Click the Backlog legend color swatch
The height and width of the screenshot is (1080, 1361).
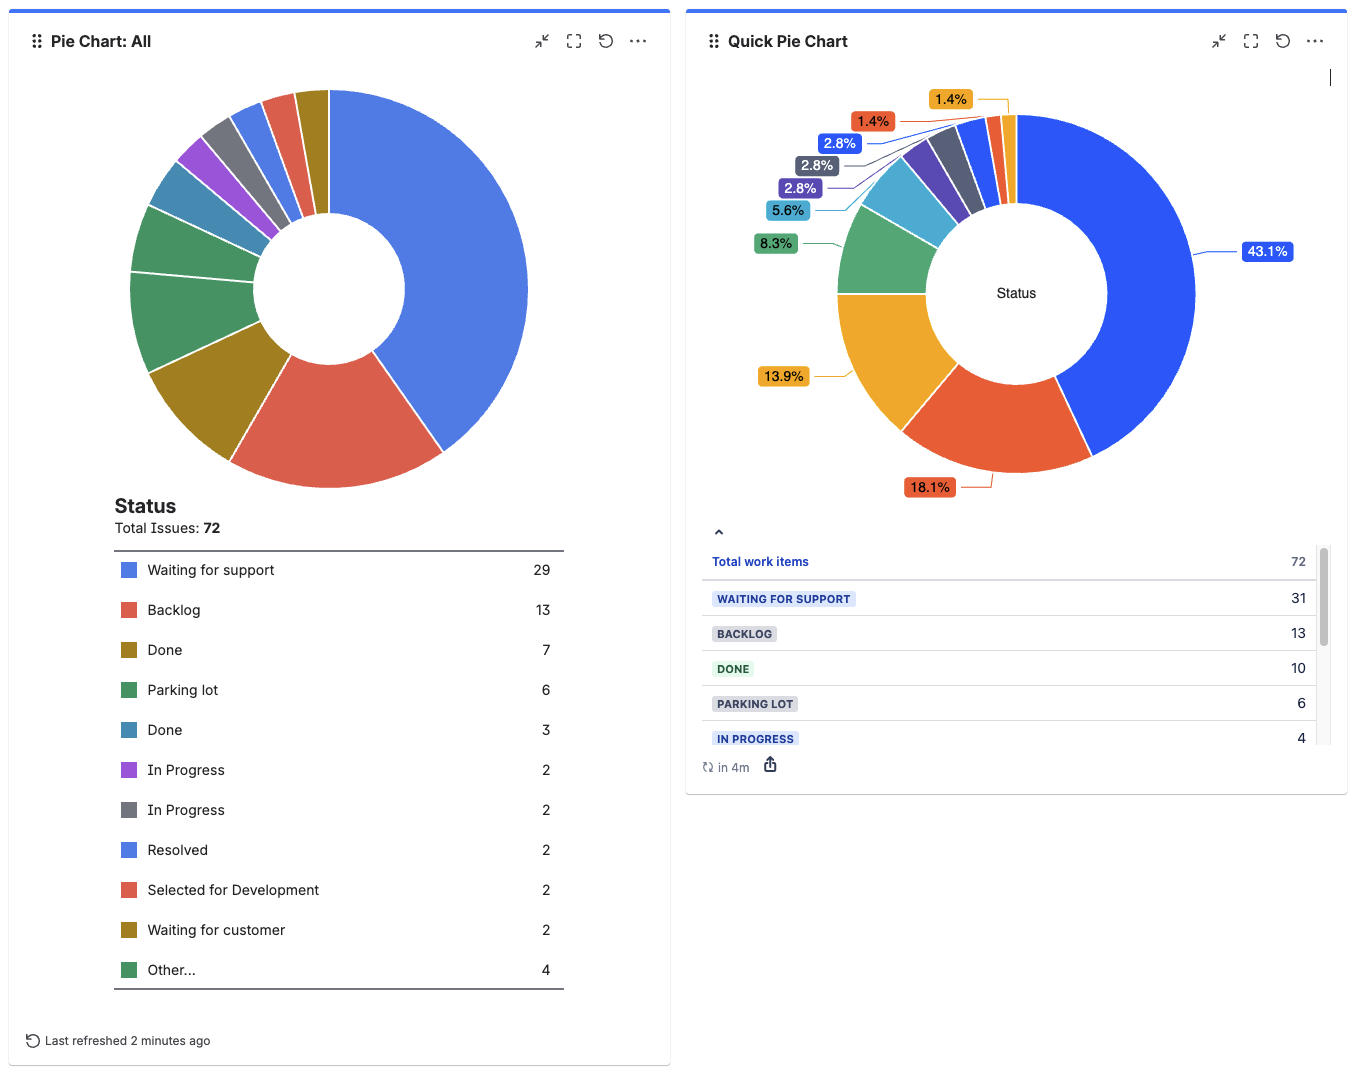pos(127,609)
